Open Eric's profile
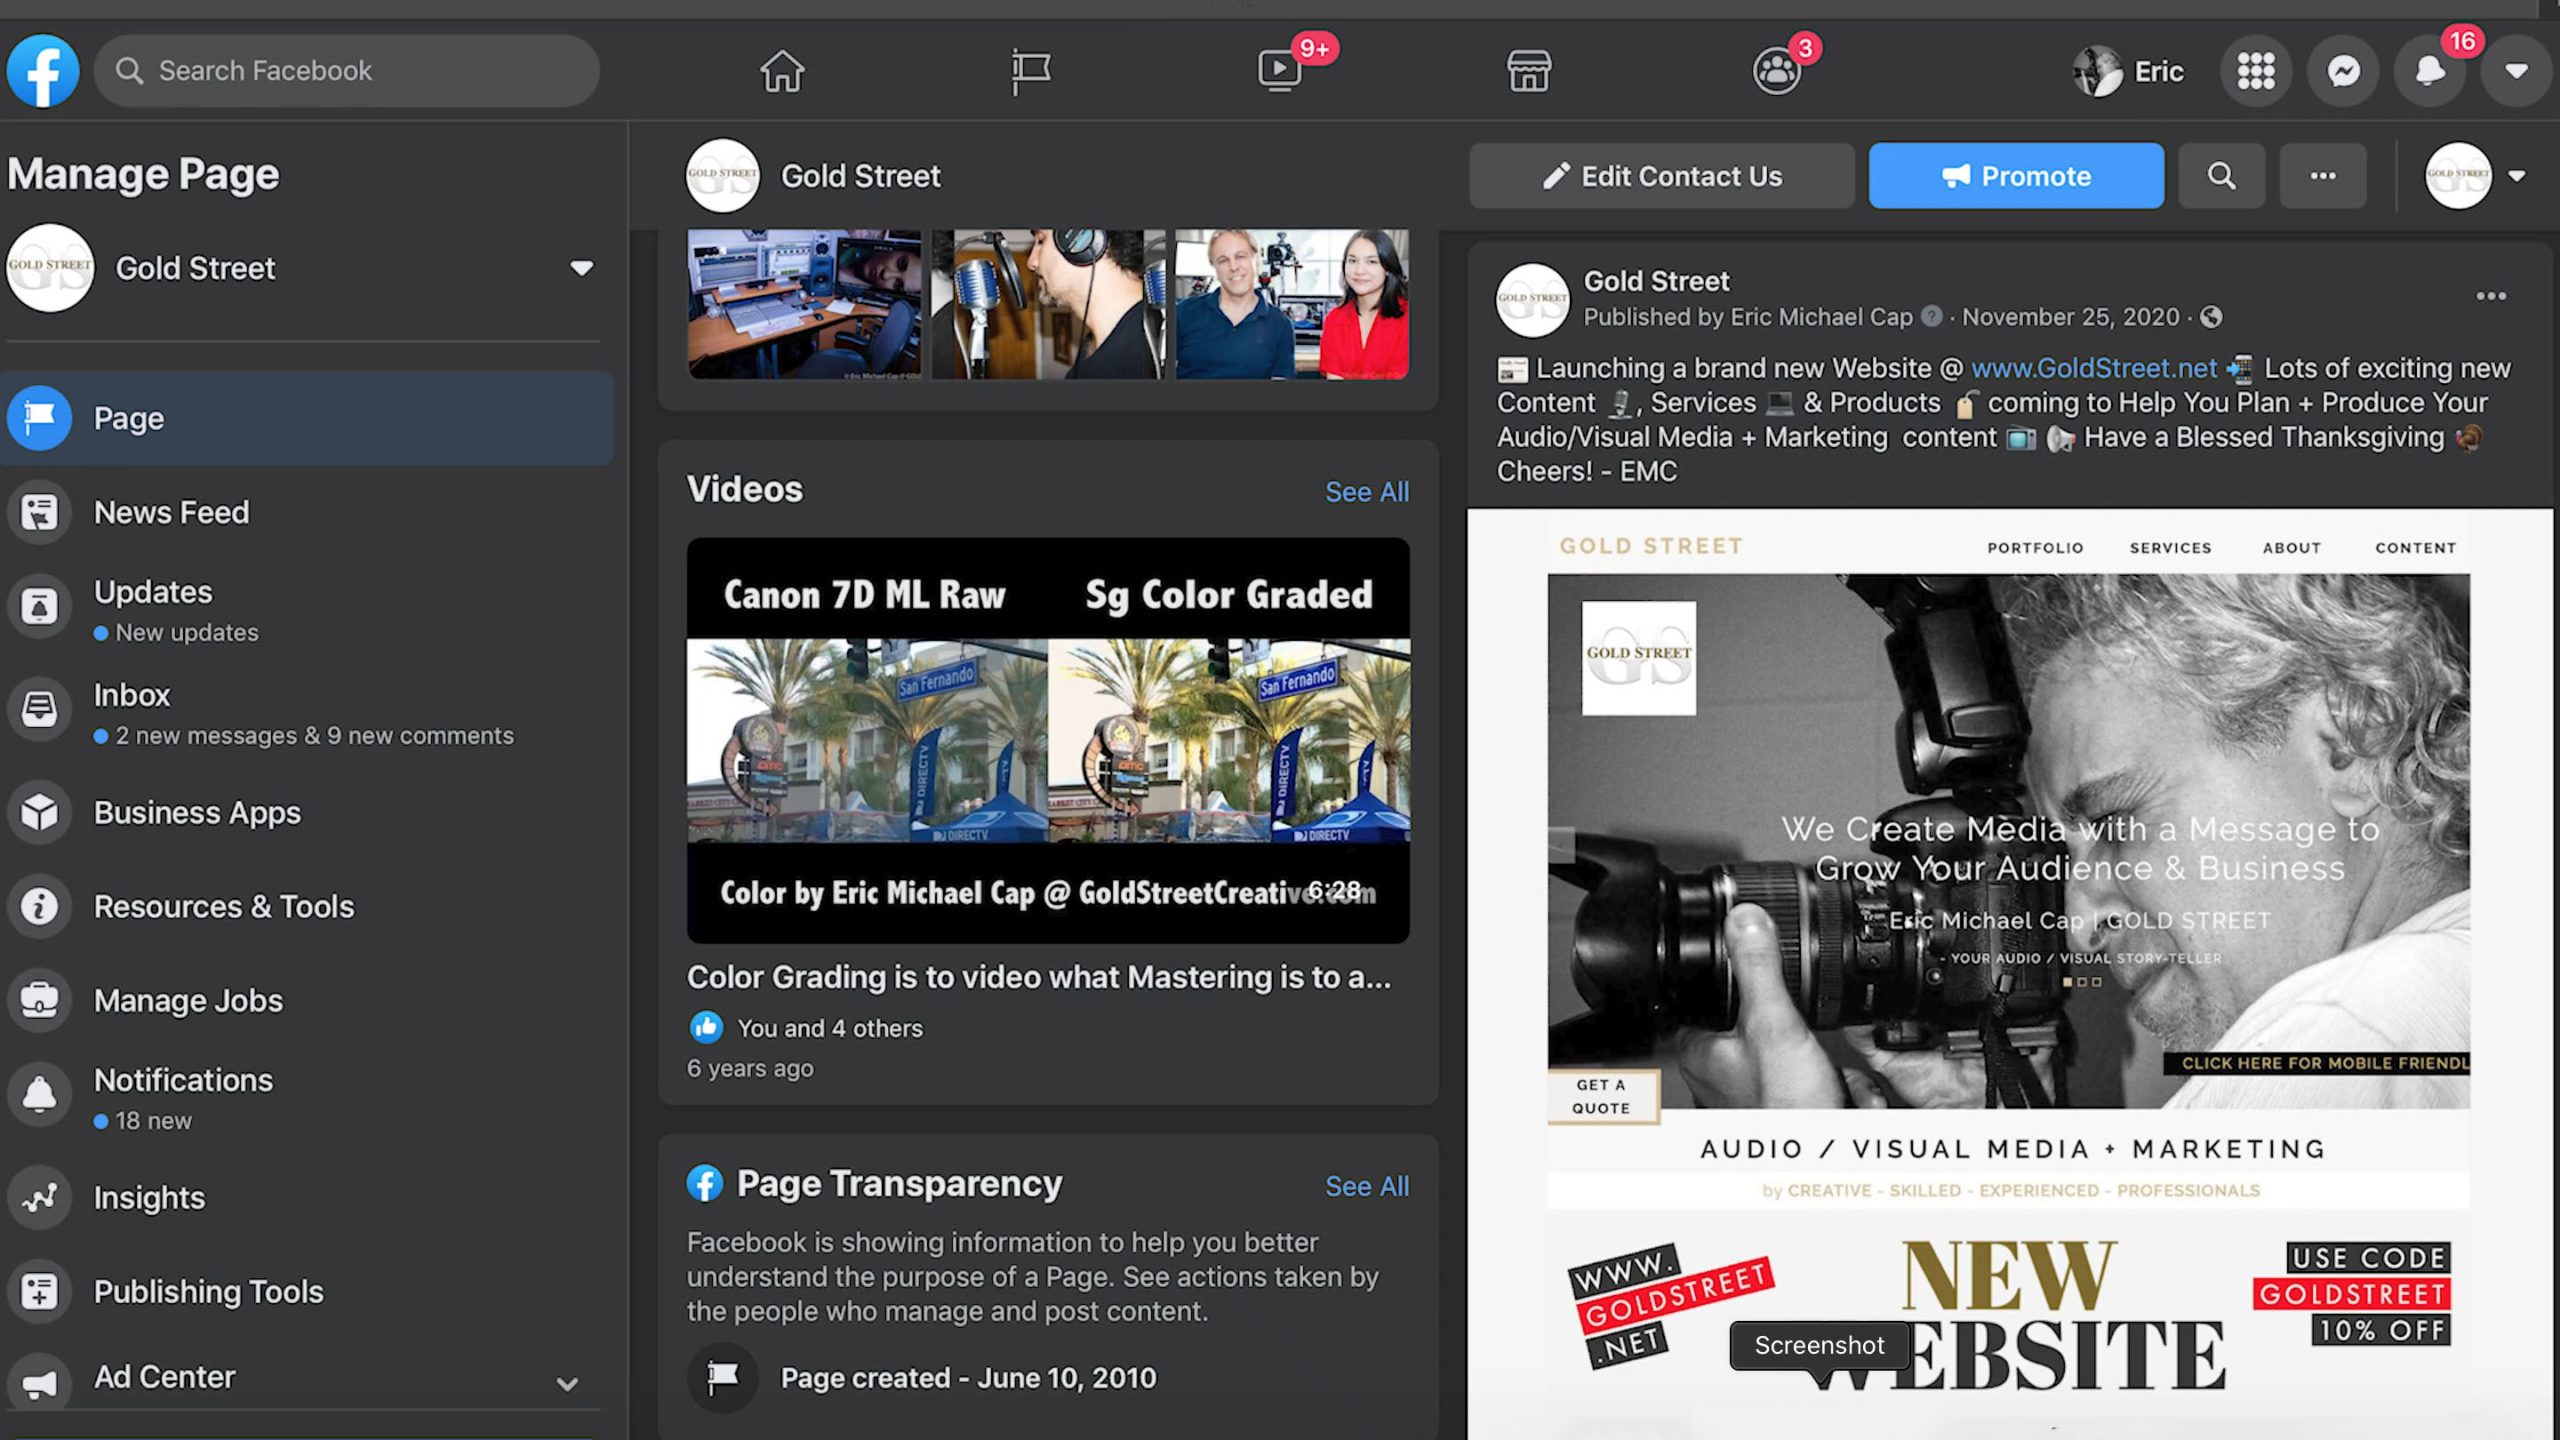 point(2128,71)
